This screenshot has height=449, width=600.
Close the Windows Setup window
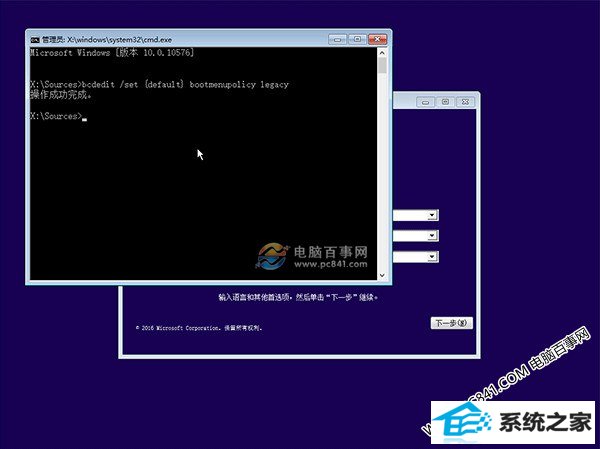point(465,102)
